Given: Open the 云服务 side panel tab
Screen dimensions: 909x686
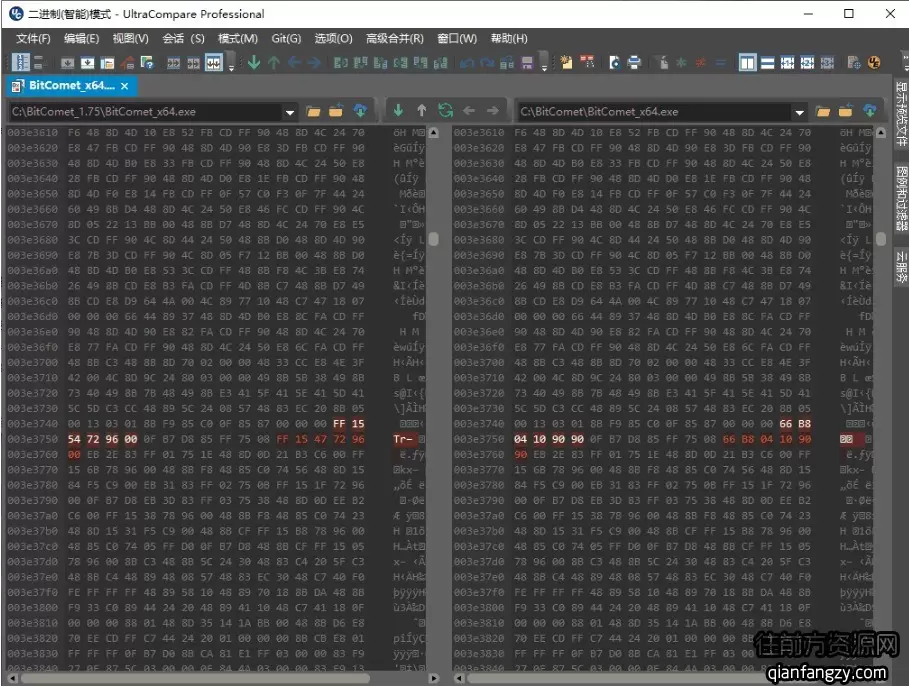Looking at the screenshot, I should click(x=901, y=267).
